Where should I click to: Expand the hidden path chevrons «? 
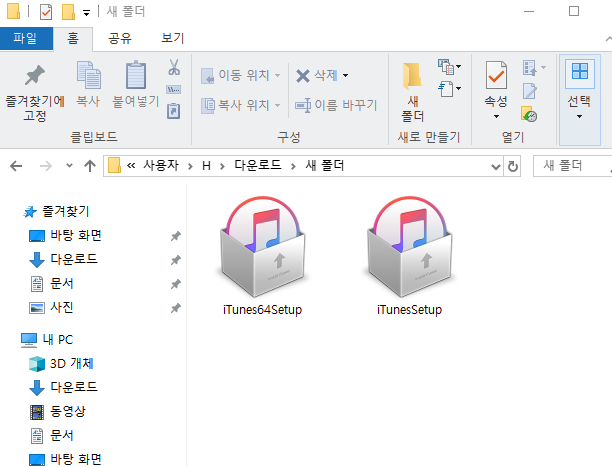click(x=131, y=166)
